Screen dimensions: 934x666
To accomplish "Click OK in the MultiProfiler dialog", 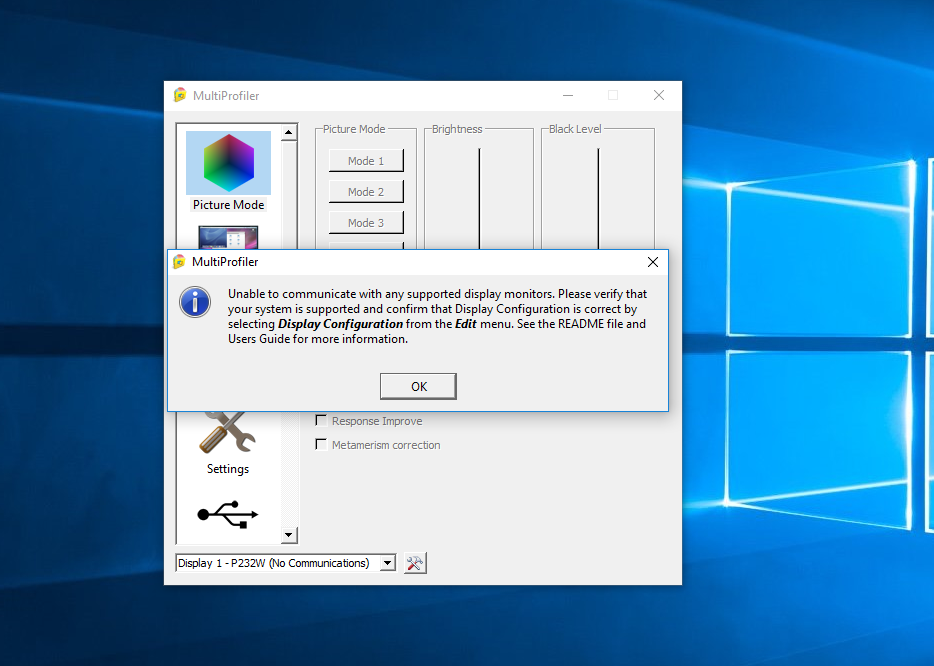I will tap(418, 387).
